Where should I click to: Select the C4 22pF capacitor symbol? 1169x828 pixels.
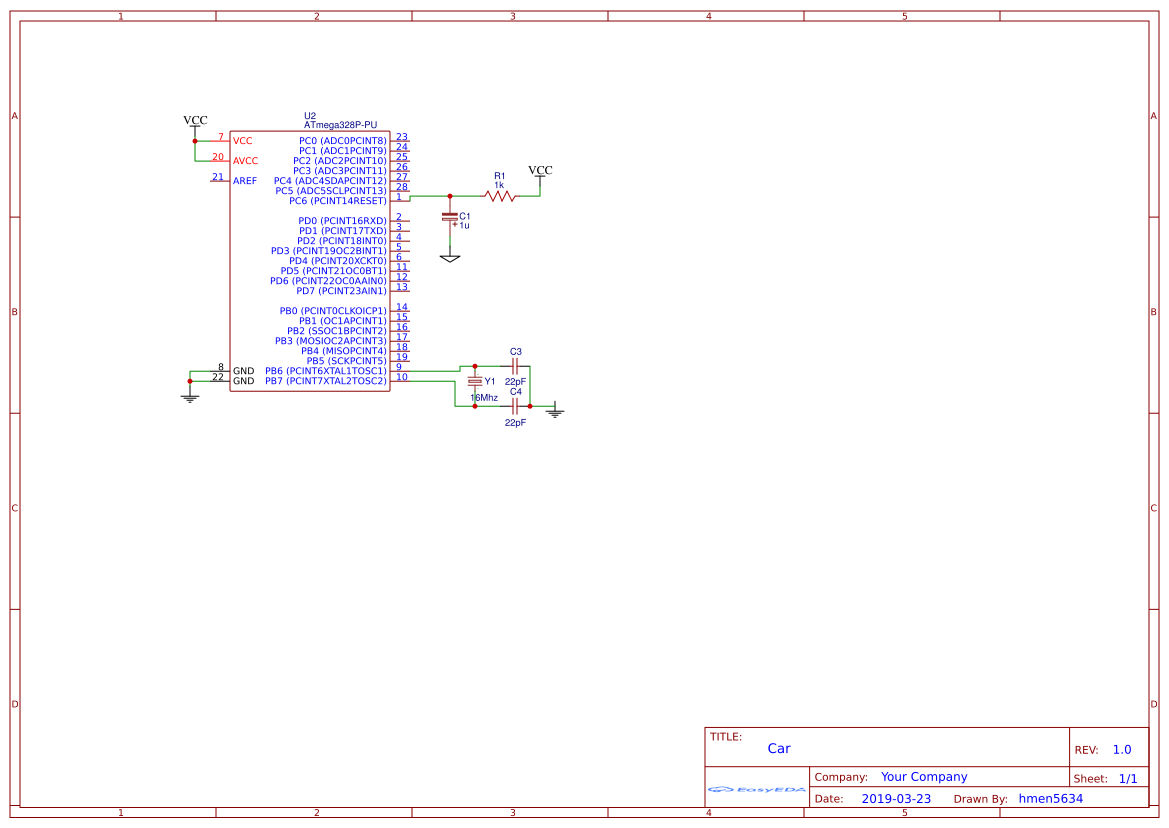[x=514, y=408]
